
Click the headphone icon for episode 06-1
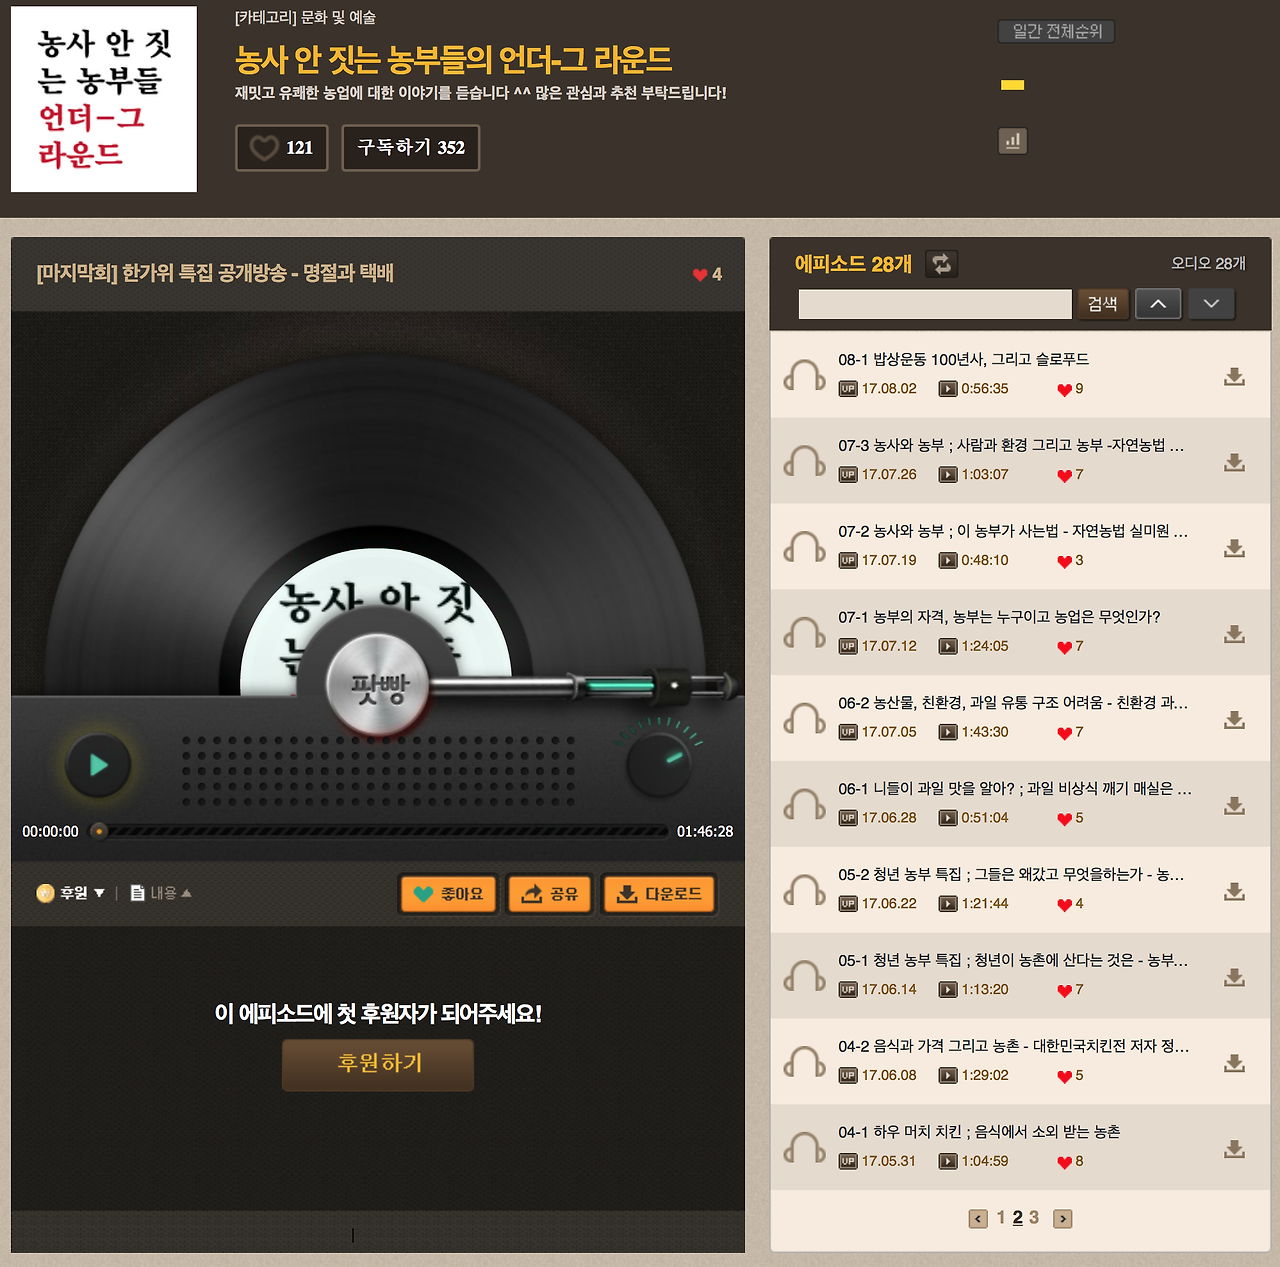click(x=804, y=805)
